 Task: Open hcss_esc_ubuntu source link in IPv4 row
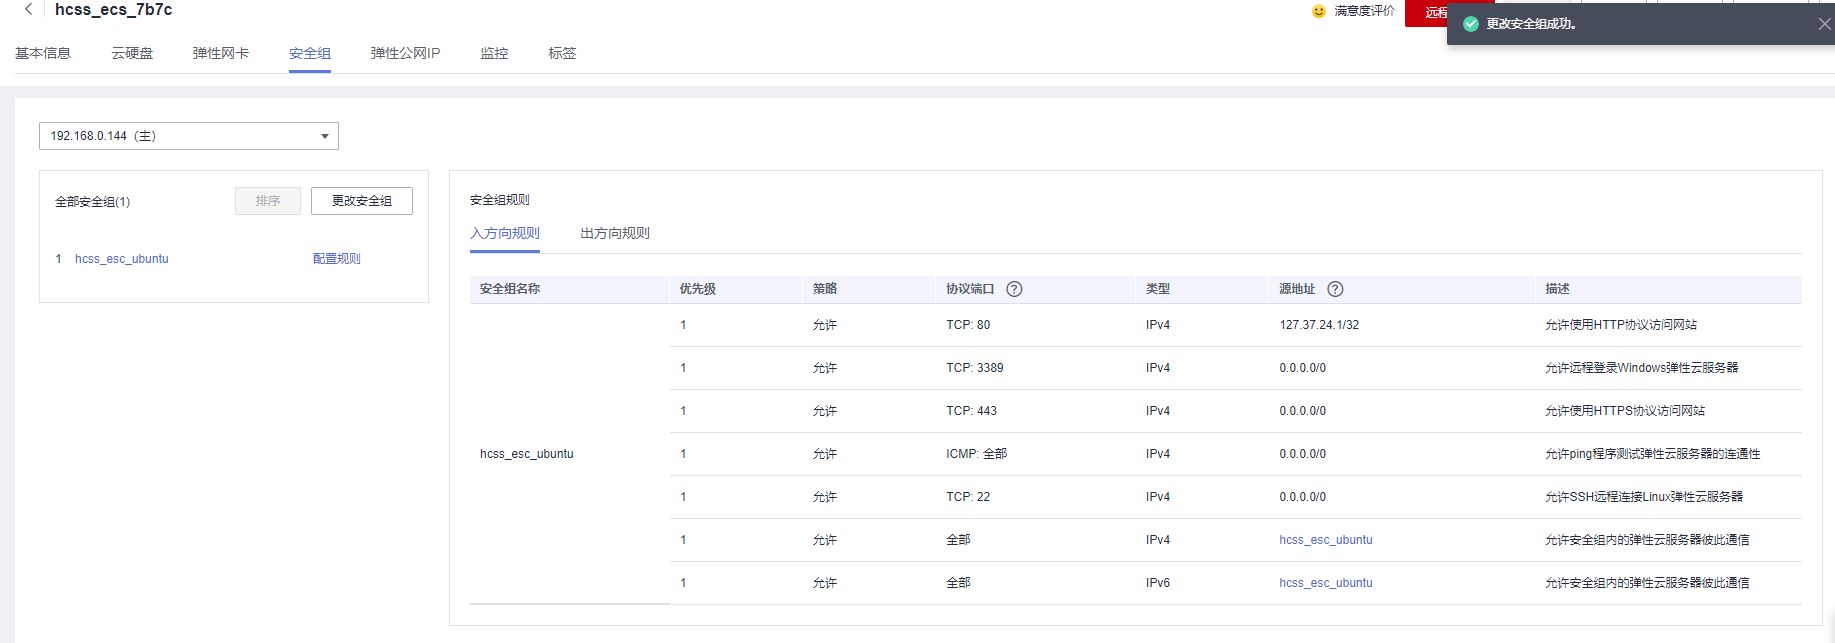tap(1326, 540)
